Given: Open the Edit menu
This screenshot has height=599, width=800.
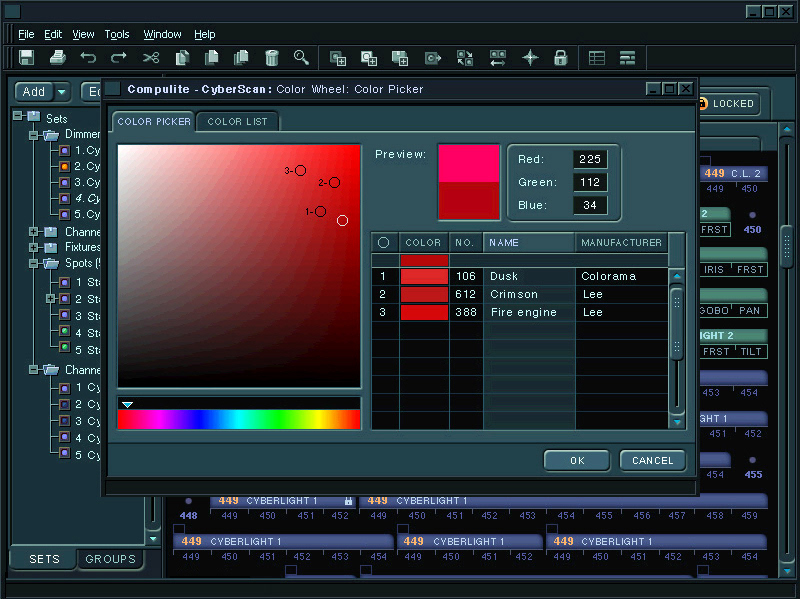Looking at the screenshot, I should (53, 34).
